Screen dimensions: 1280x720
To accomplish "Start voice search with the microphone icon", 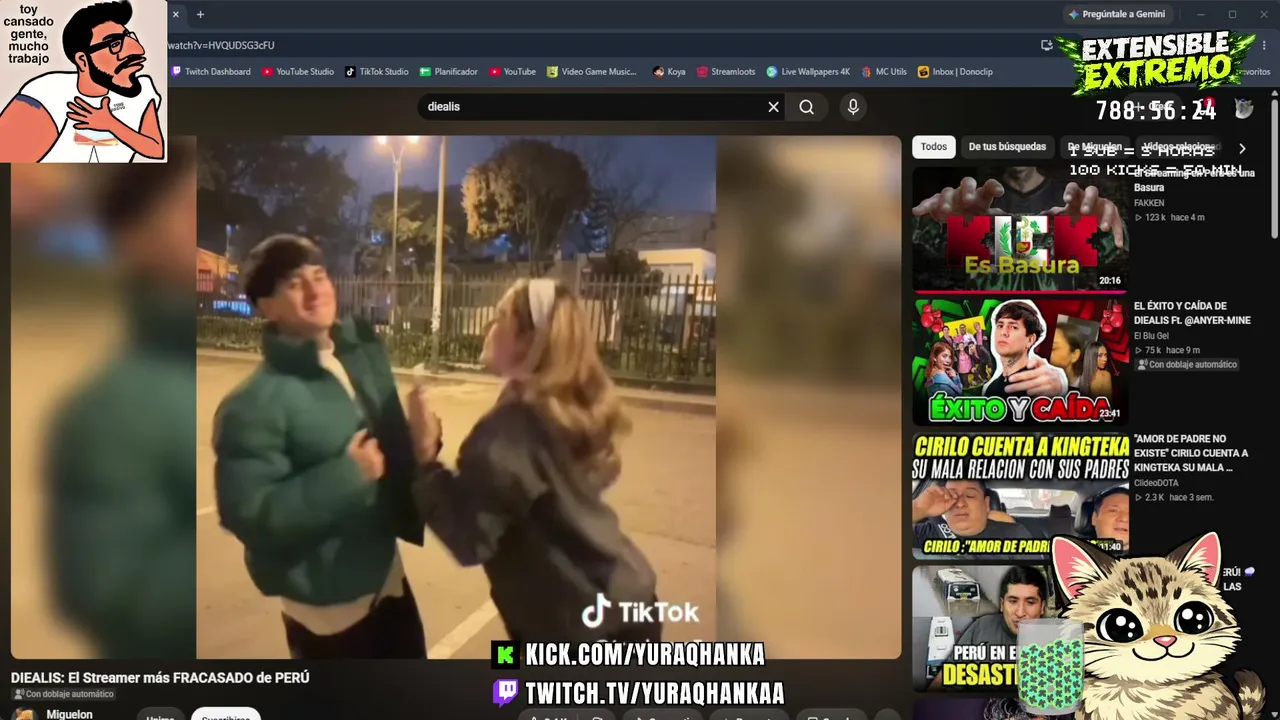I will (x=852, y=107).
